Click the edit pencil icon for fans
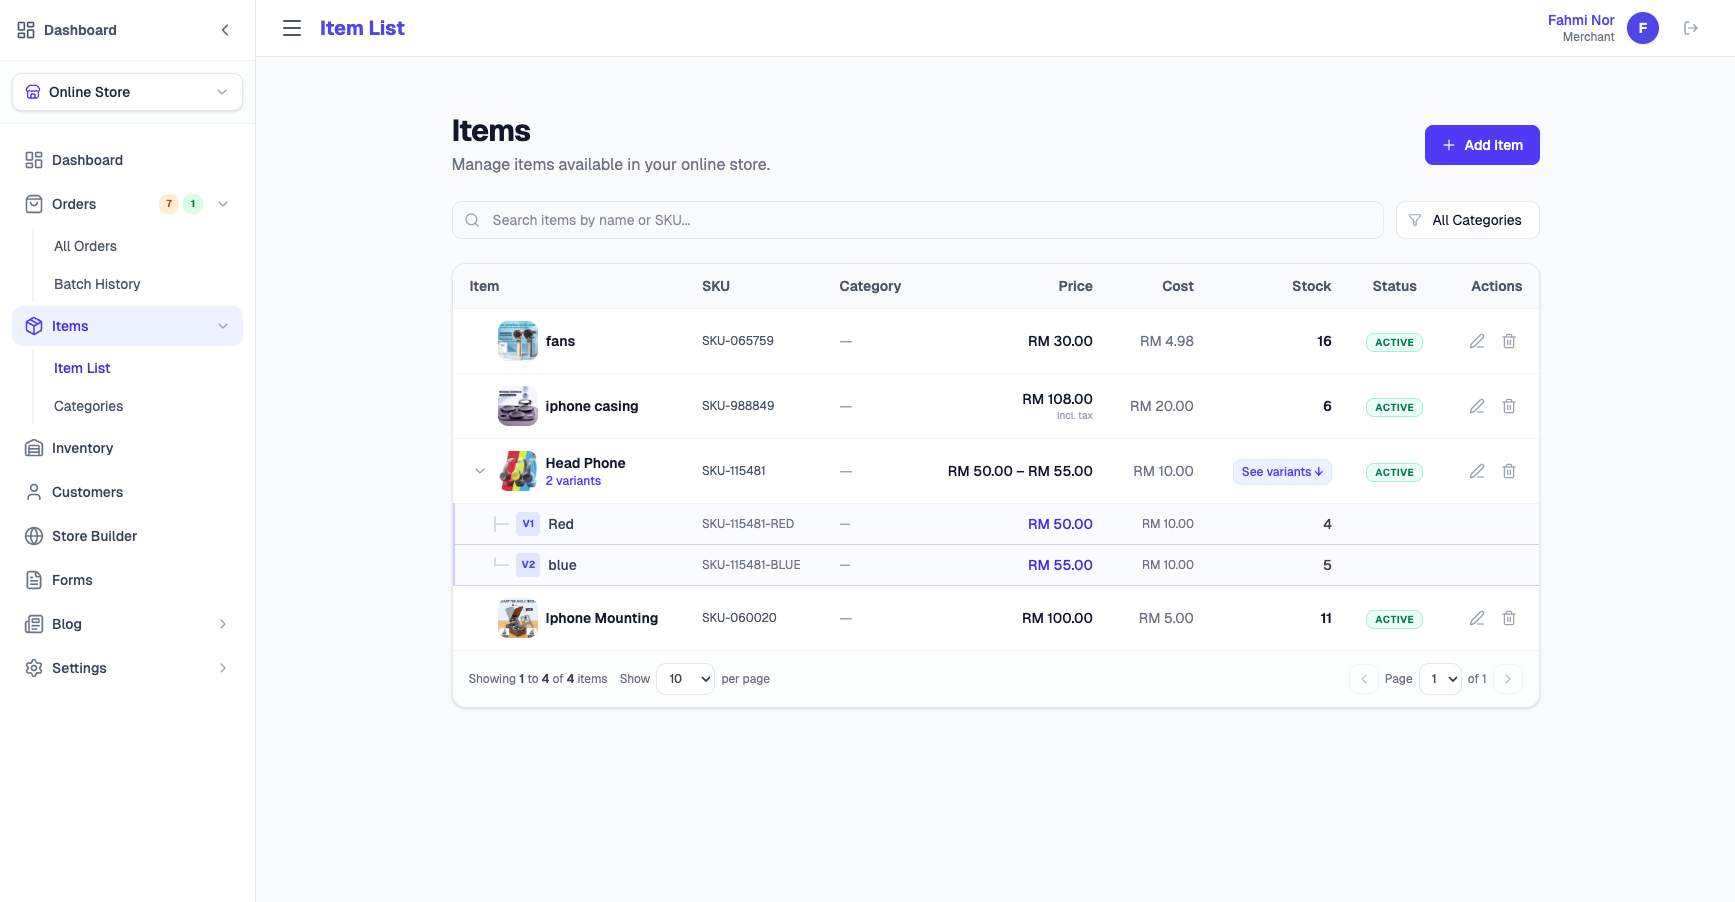Viewport: 1735px width, 902px height. 1476,341
